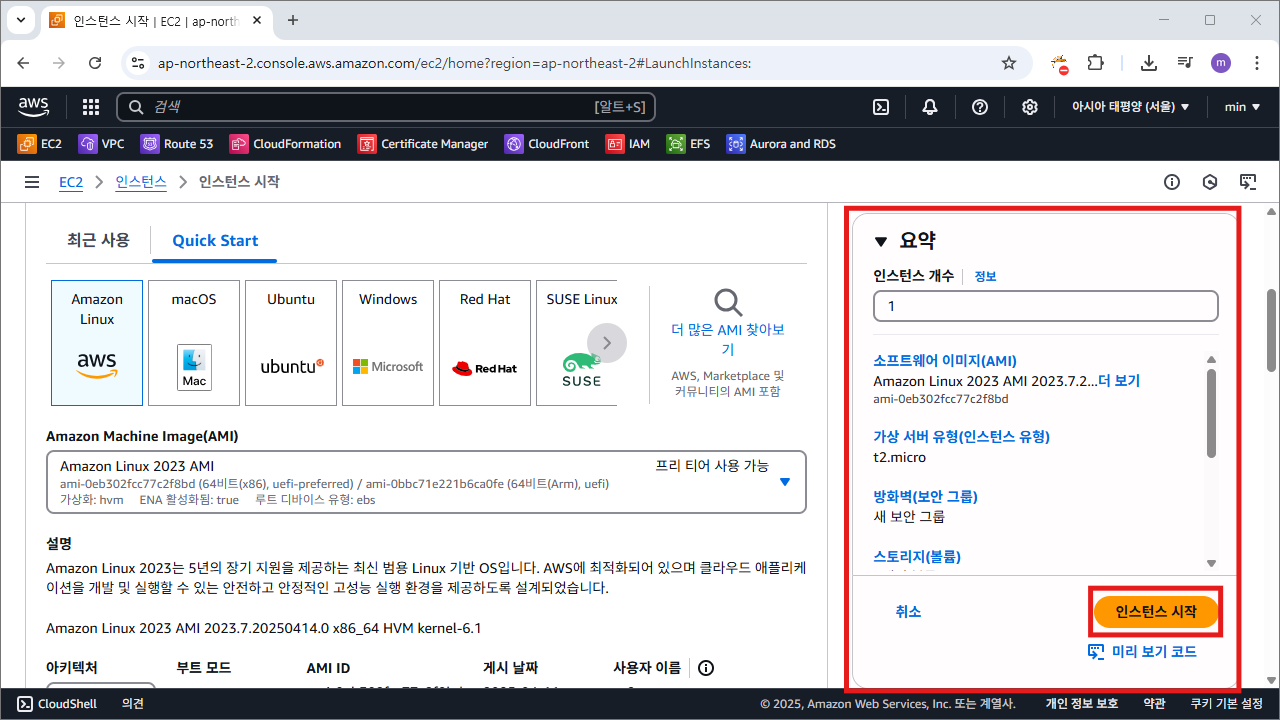Click the hexagon security icon near breadcrumbs

click(x=1210, y=182)
